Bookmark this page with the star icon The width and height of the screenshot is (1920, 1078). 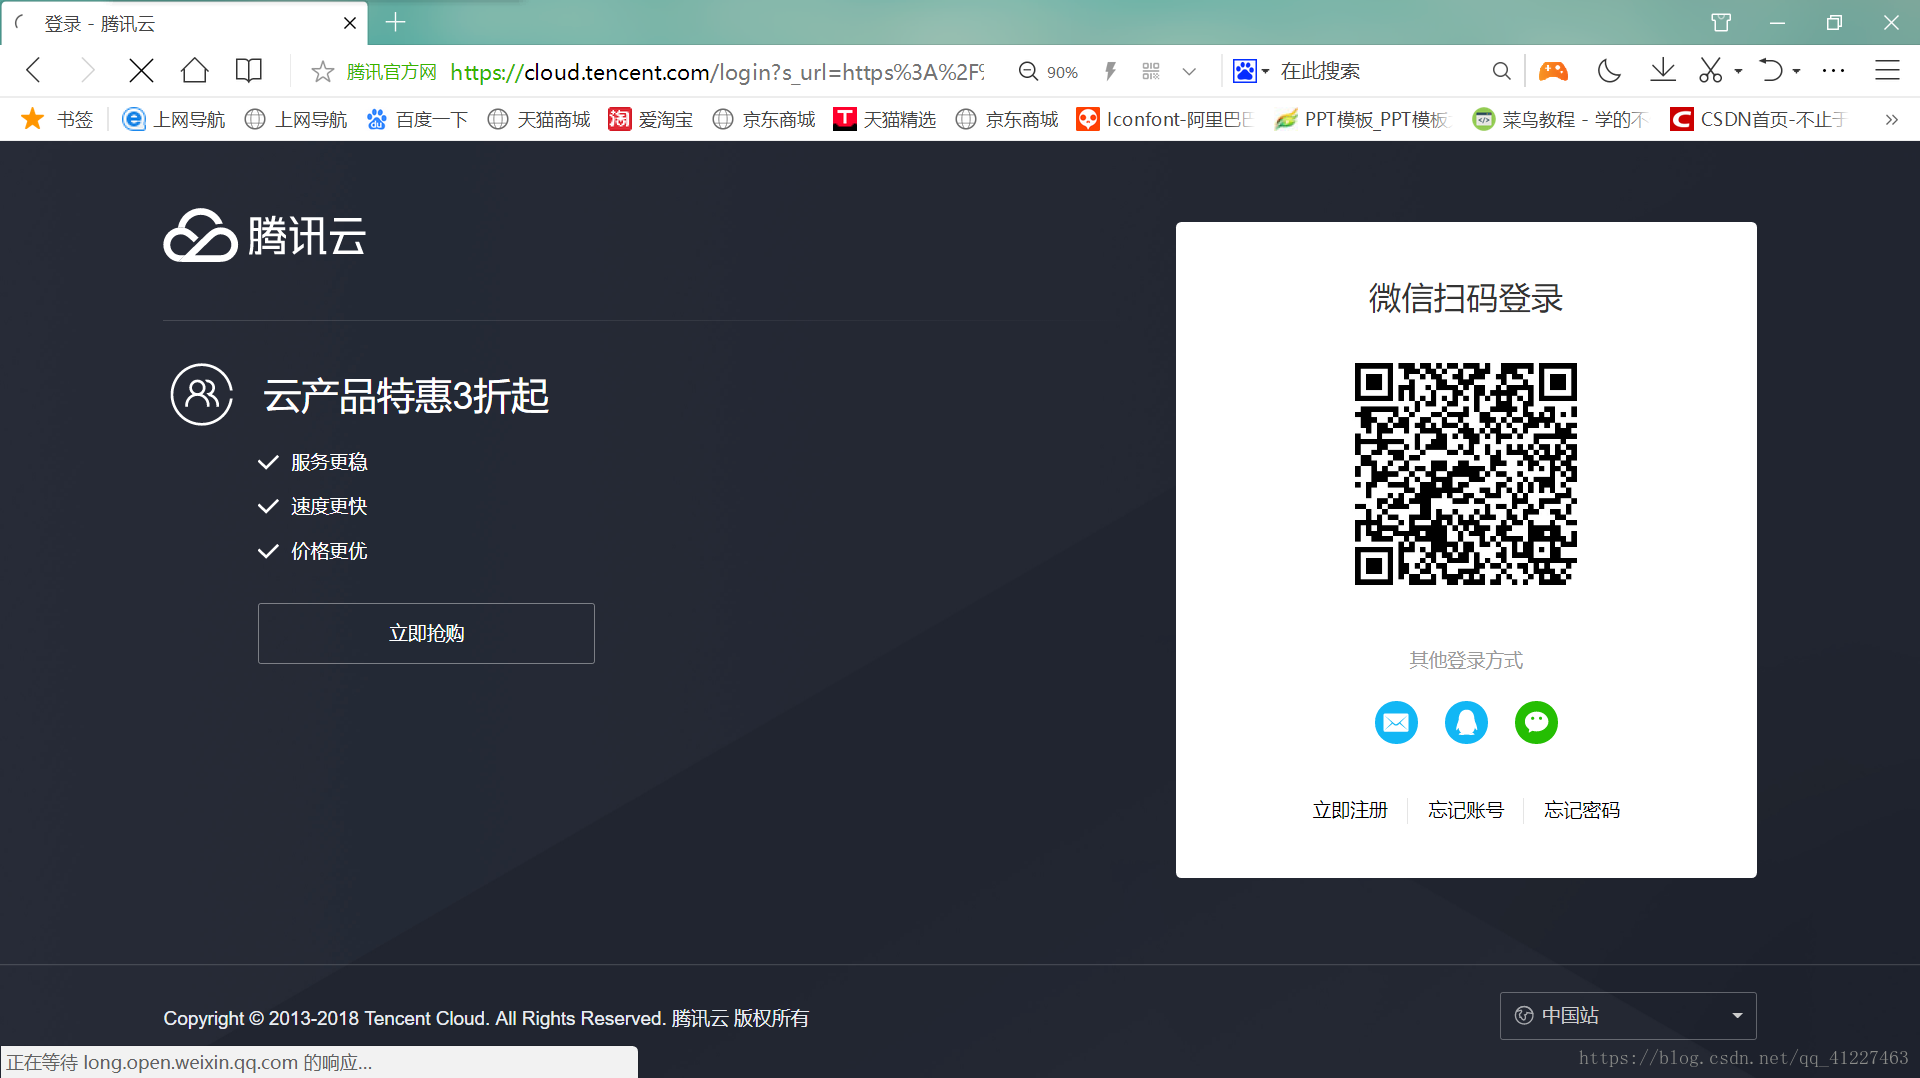point(322,72)
